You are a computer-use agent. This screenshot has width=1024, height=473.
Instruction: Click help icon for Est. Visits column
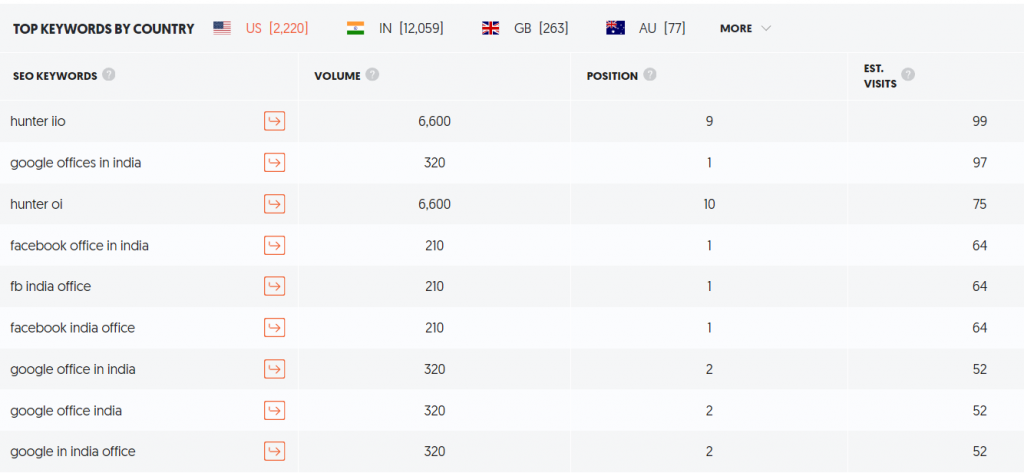(908, 74)
